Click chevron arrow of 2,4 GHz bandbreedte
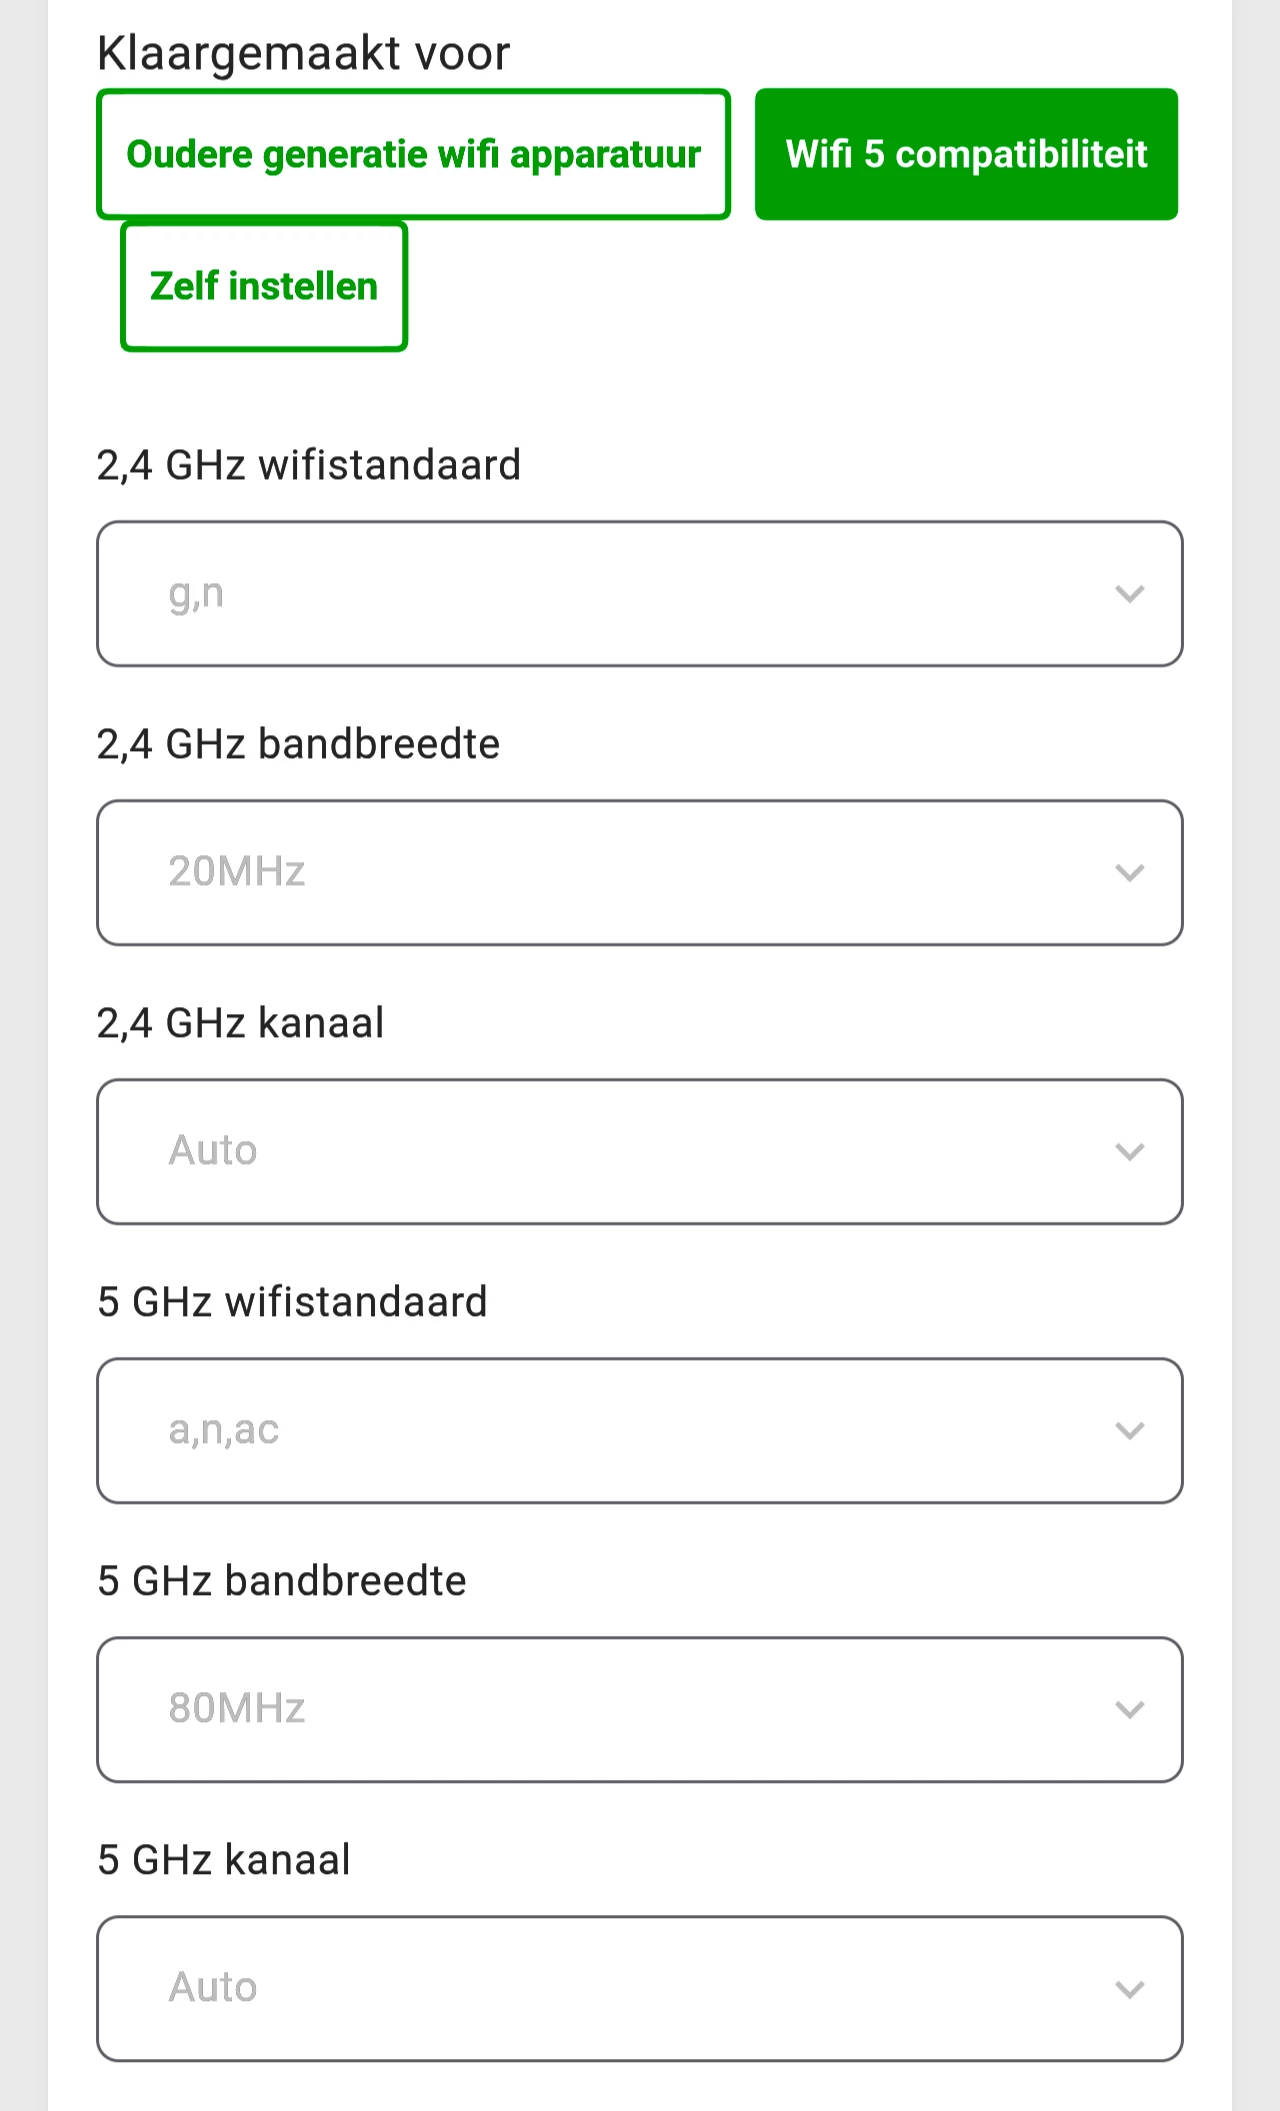Image resolution: width=1280 pixels, height=2111 pixels. pos(1129,873)
